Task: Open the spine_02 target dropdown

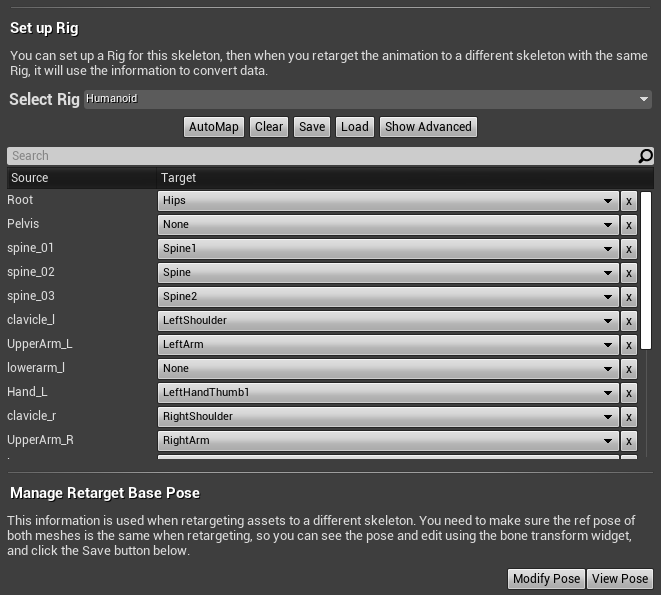Action: tap(388, 273)
